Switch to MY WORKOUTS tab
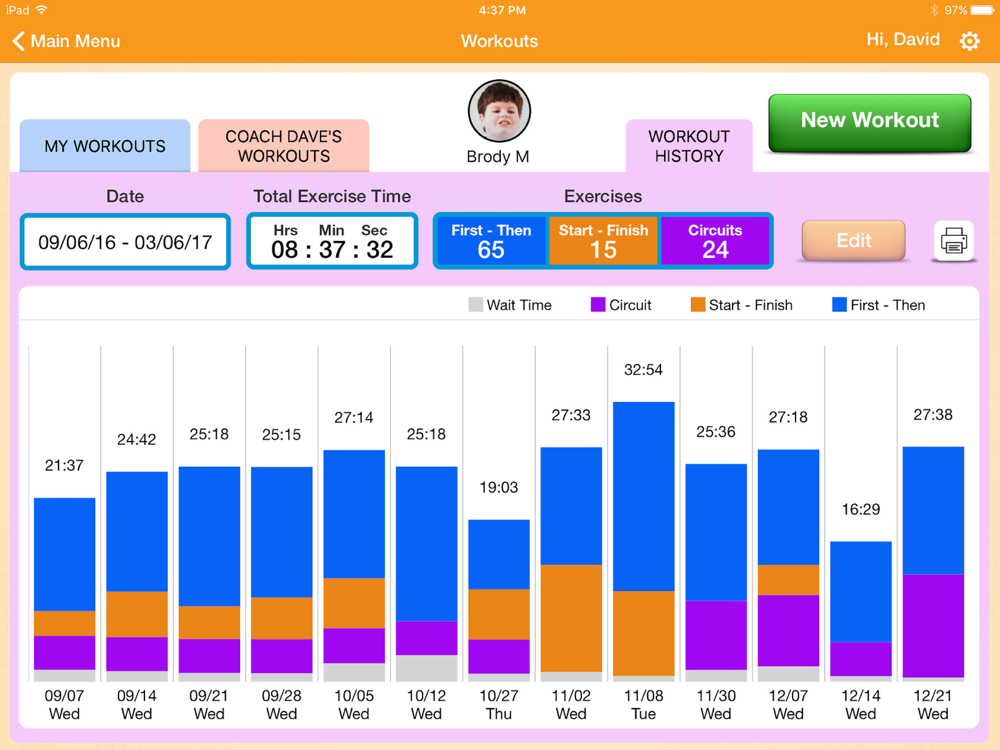1000x750 pixels. click(x=105, y=145)
